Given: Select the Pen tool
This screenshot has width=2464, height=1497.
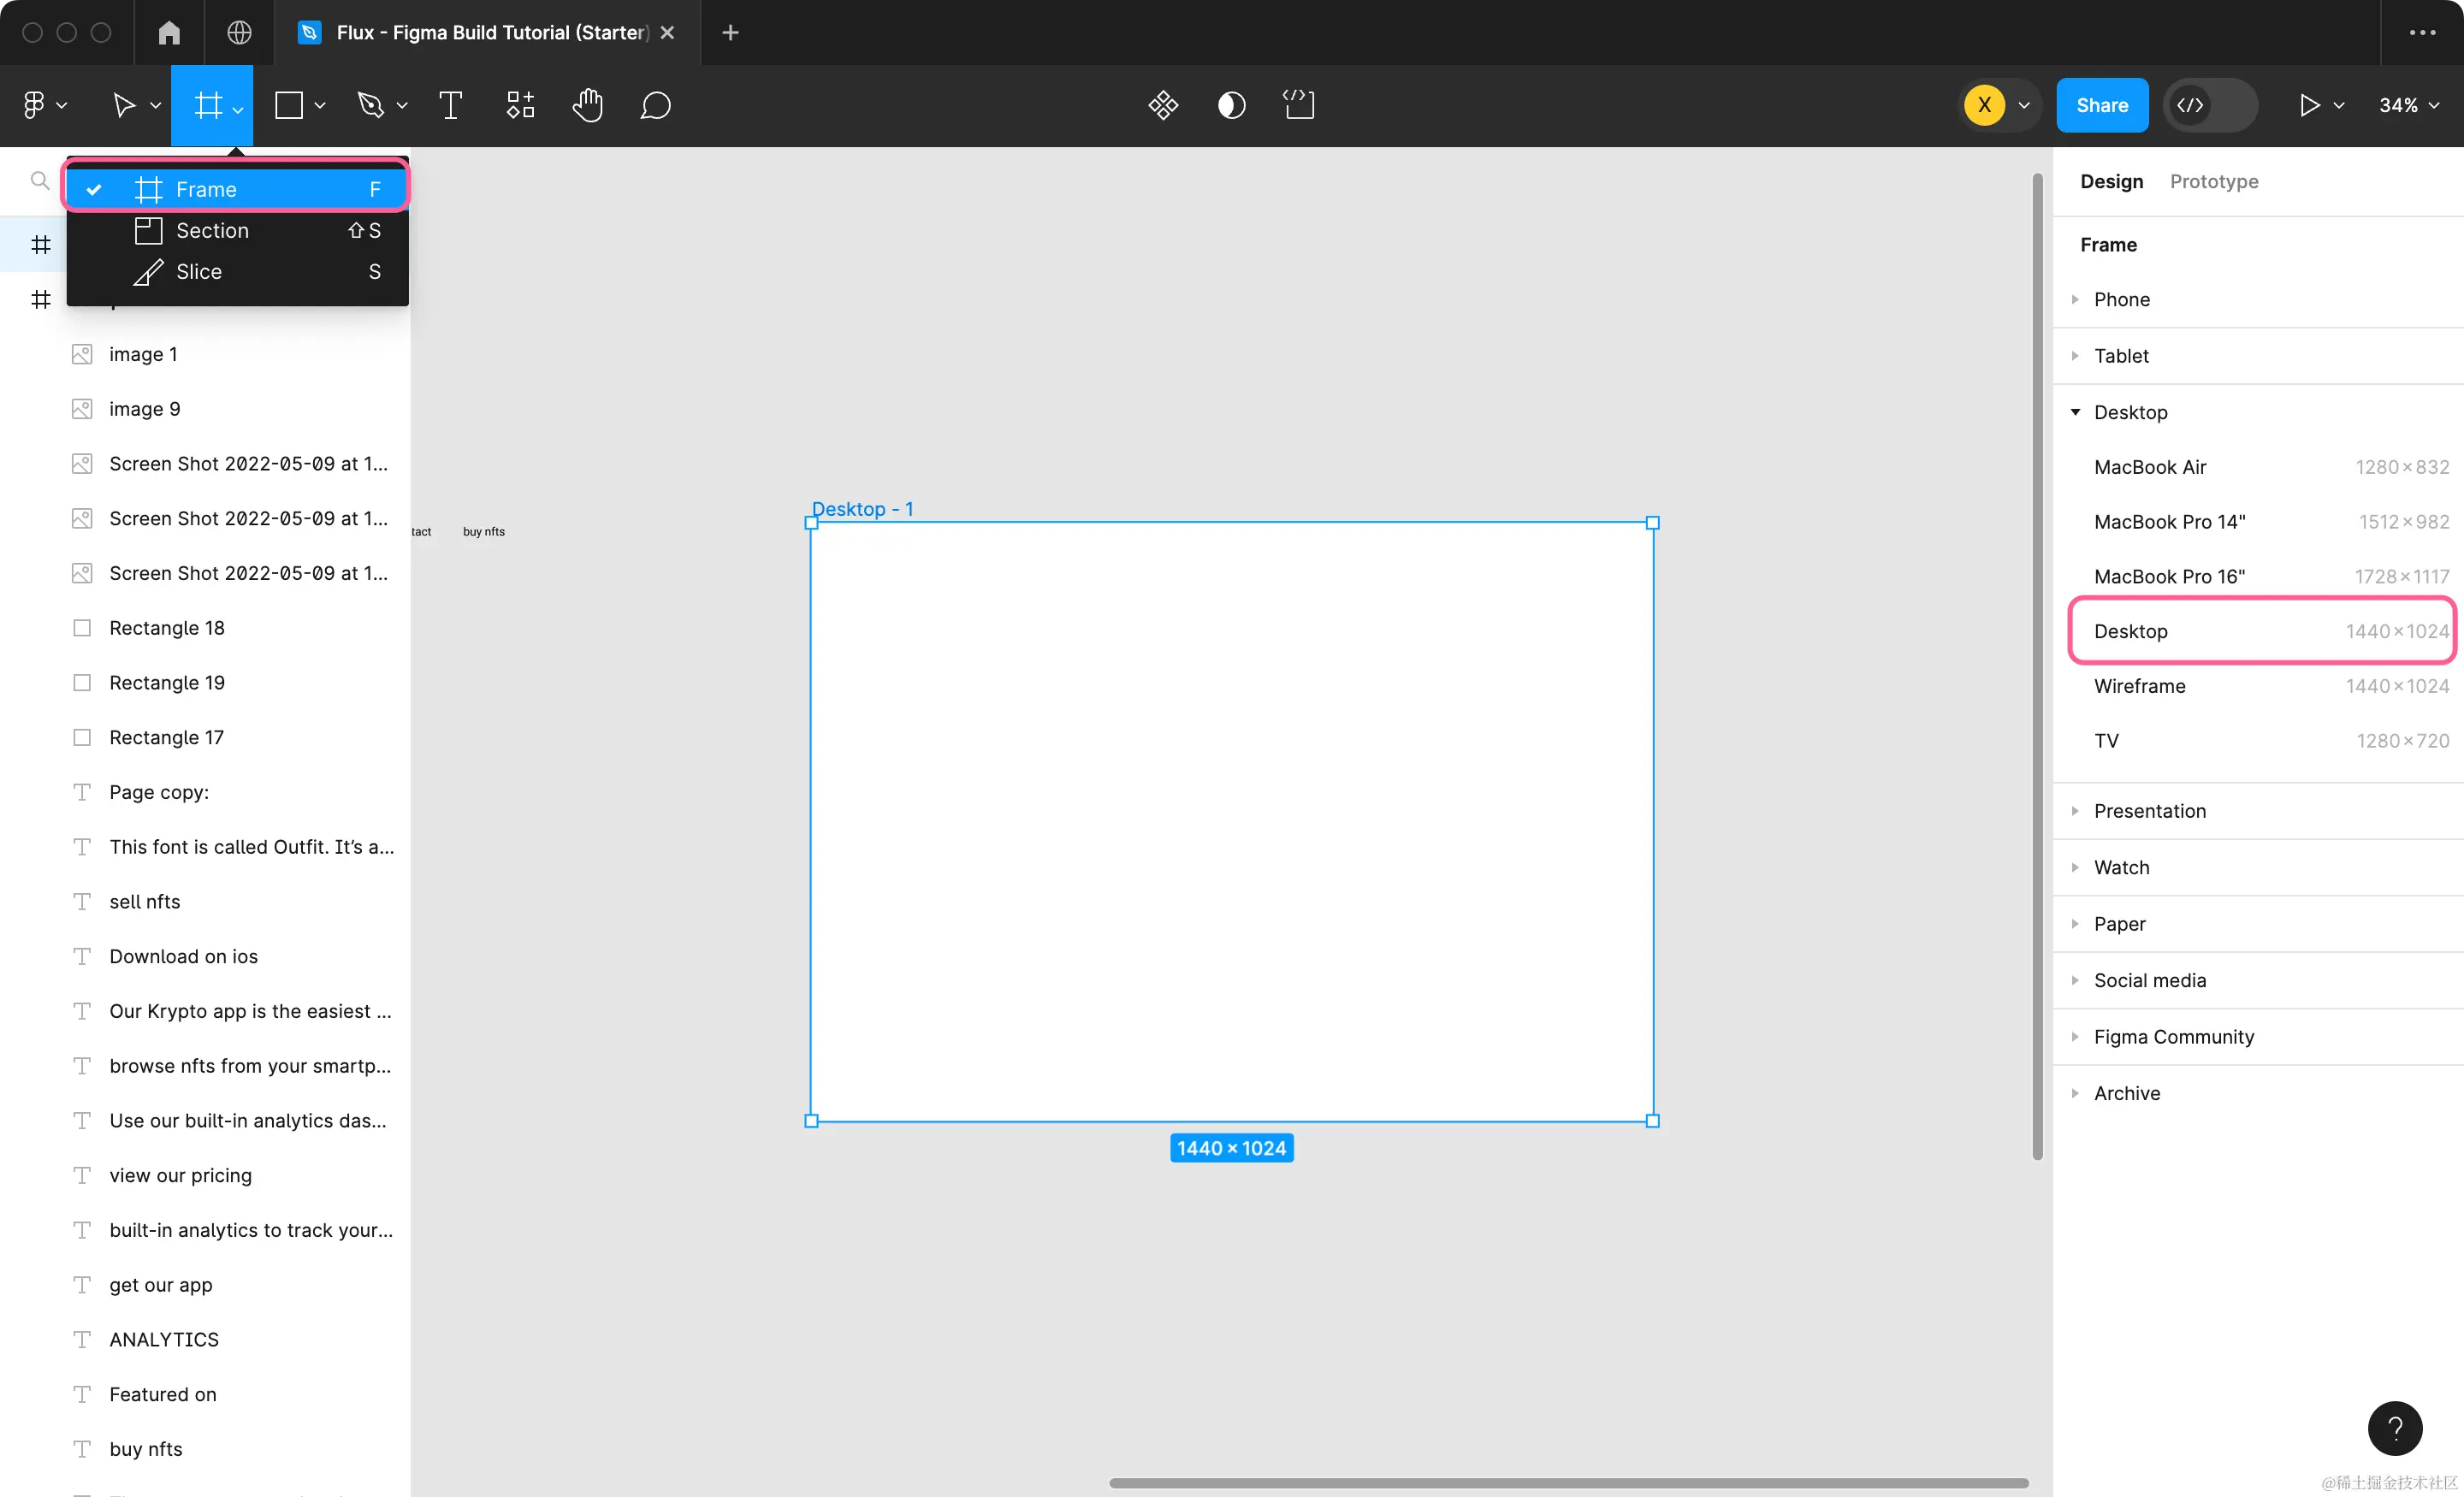Looking at the screenshot, I should (371, 105).
